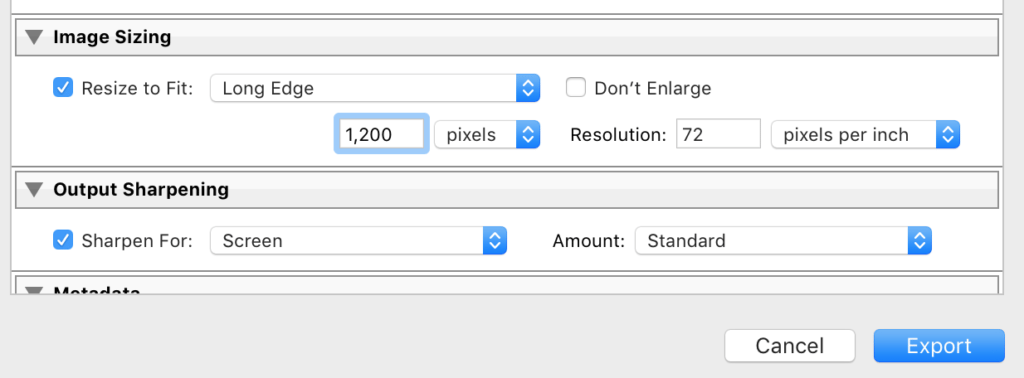Collapse the Output Sharpening section triangle
The image size is (1024, 378).
34,190
